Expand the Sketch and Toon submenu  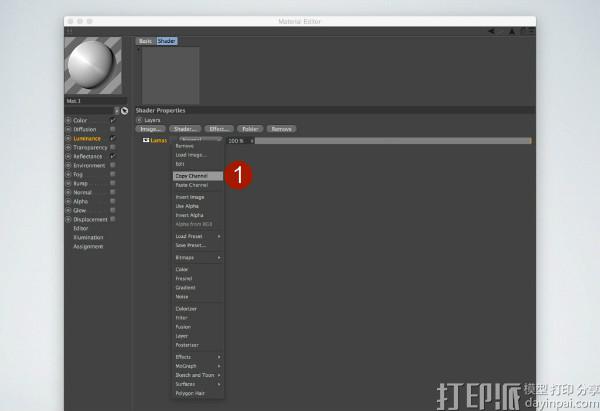[x=198, y=375]
